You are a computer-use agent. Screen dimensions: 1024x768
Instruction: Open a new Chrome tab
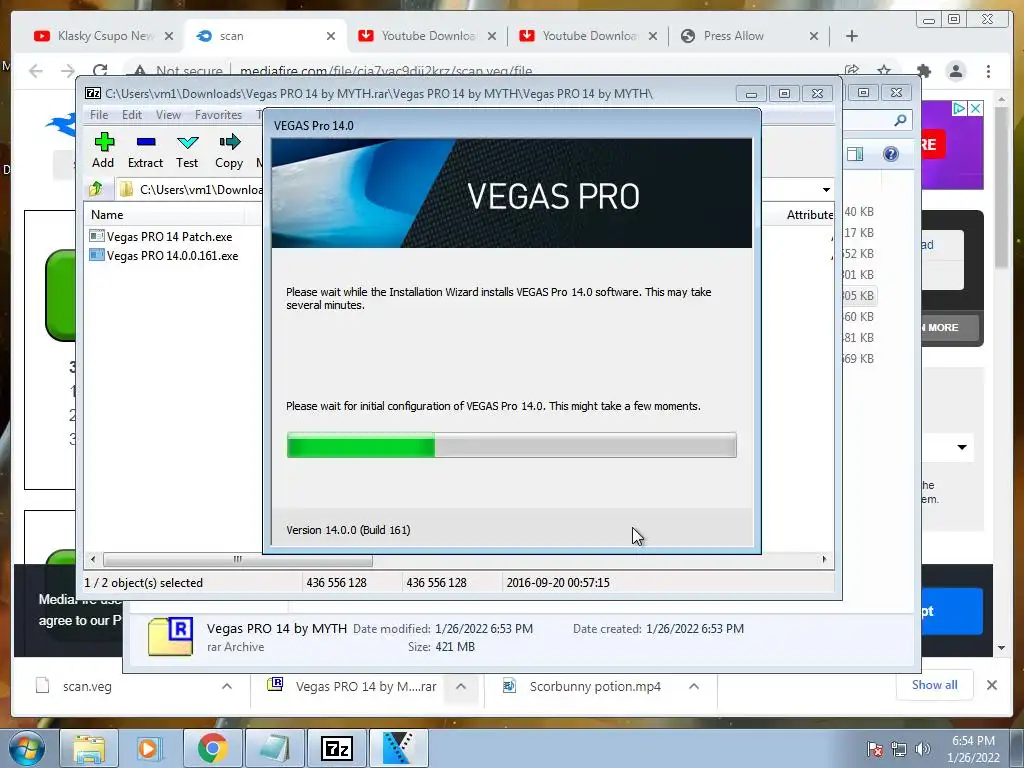click(852, 36)
